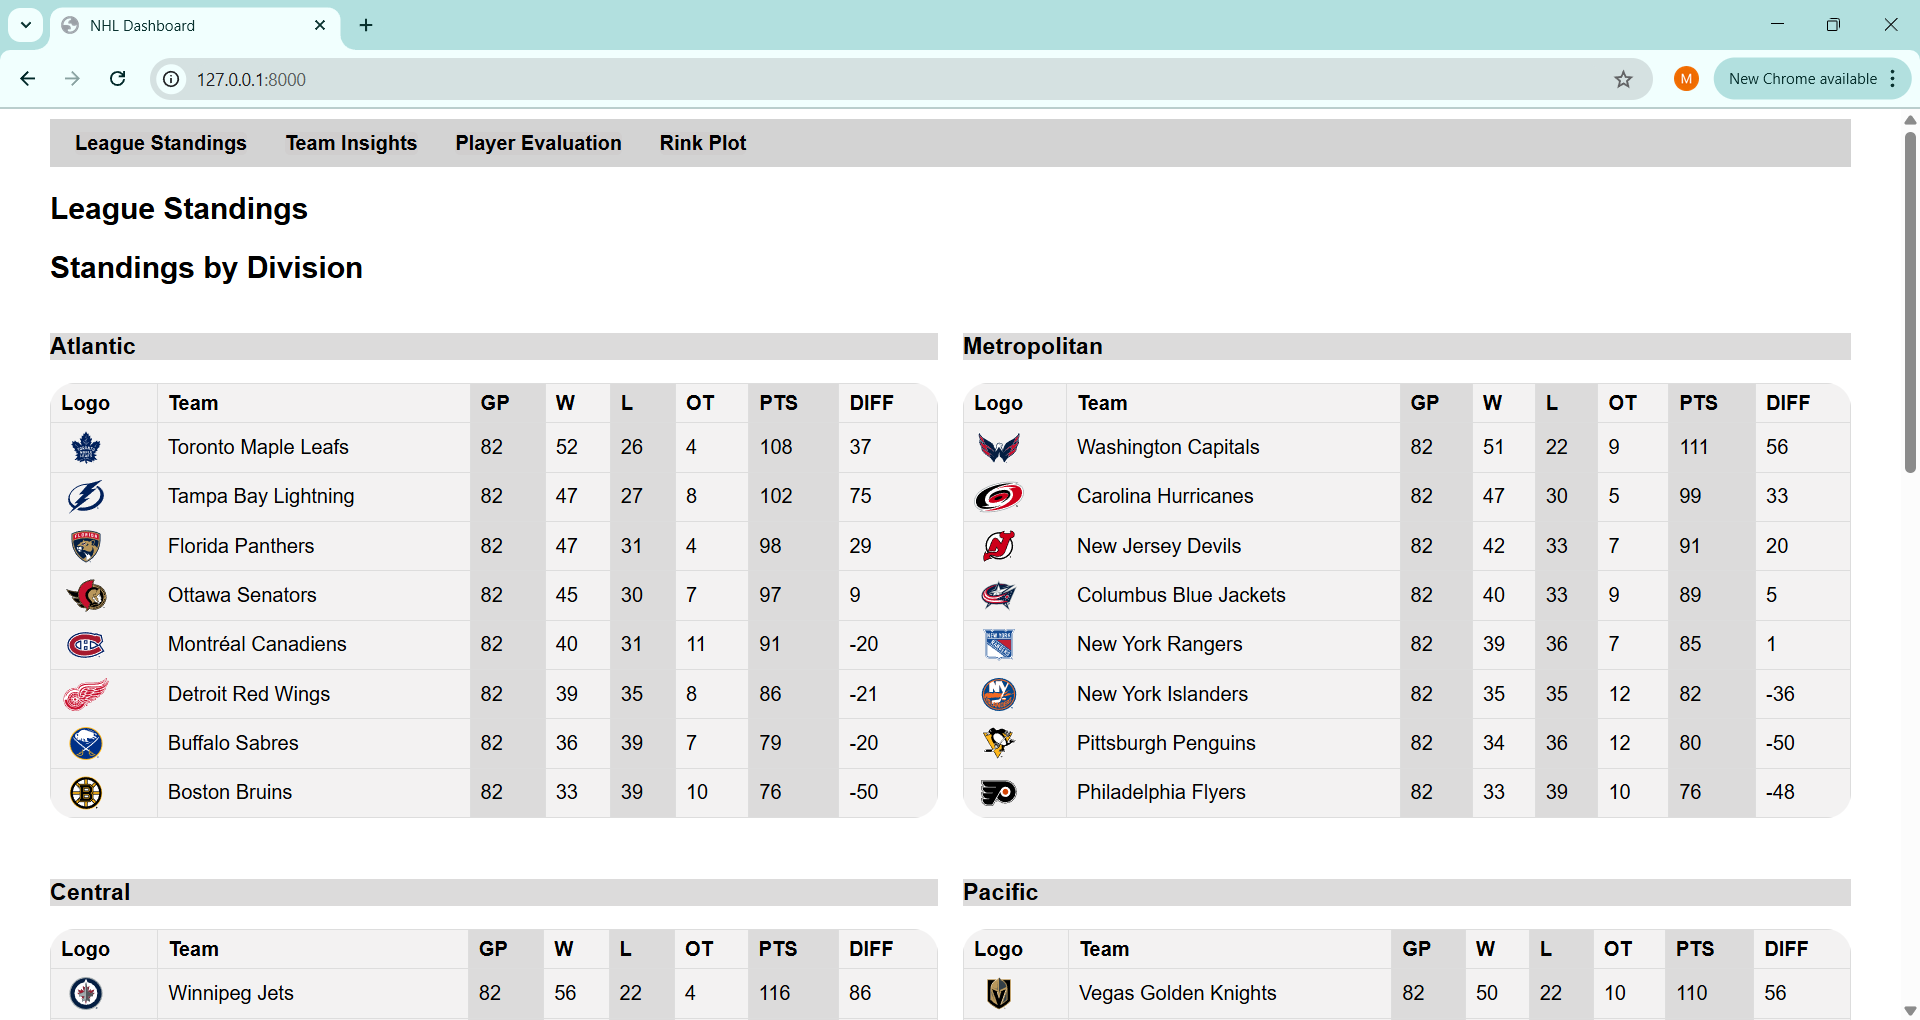Image resolution: width=1920 pixels, height=1020 pixels.
Task: View site information icon in address bar
Action: click(172, 79)
